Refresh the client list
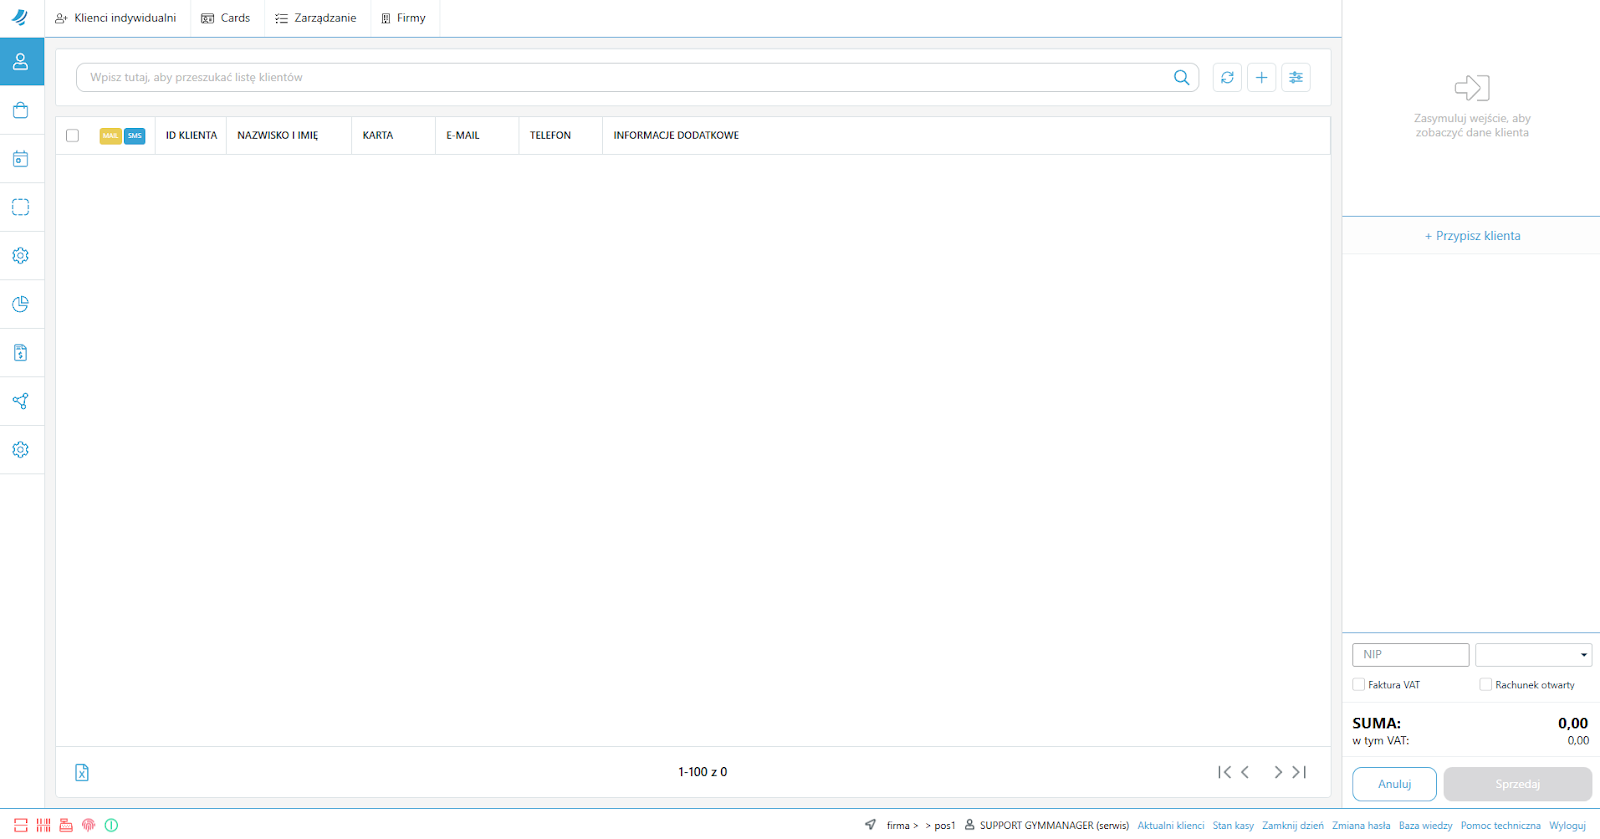The image size is (1600, 839). coord(1227,78)
